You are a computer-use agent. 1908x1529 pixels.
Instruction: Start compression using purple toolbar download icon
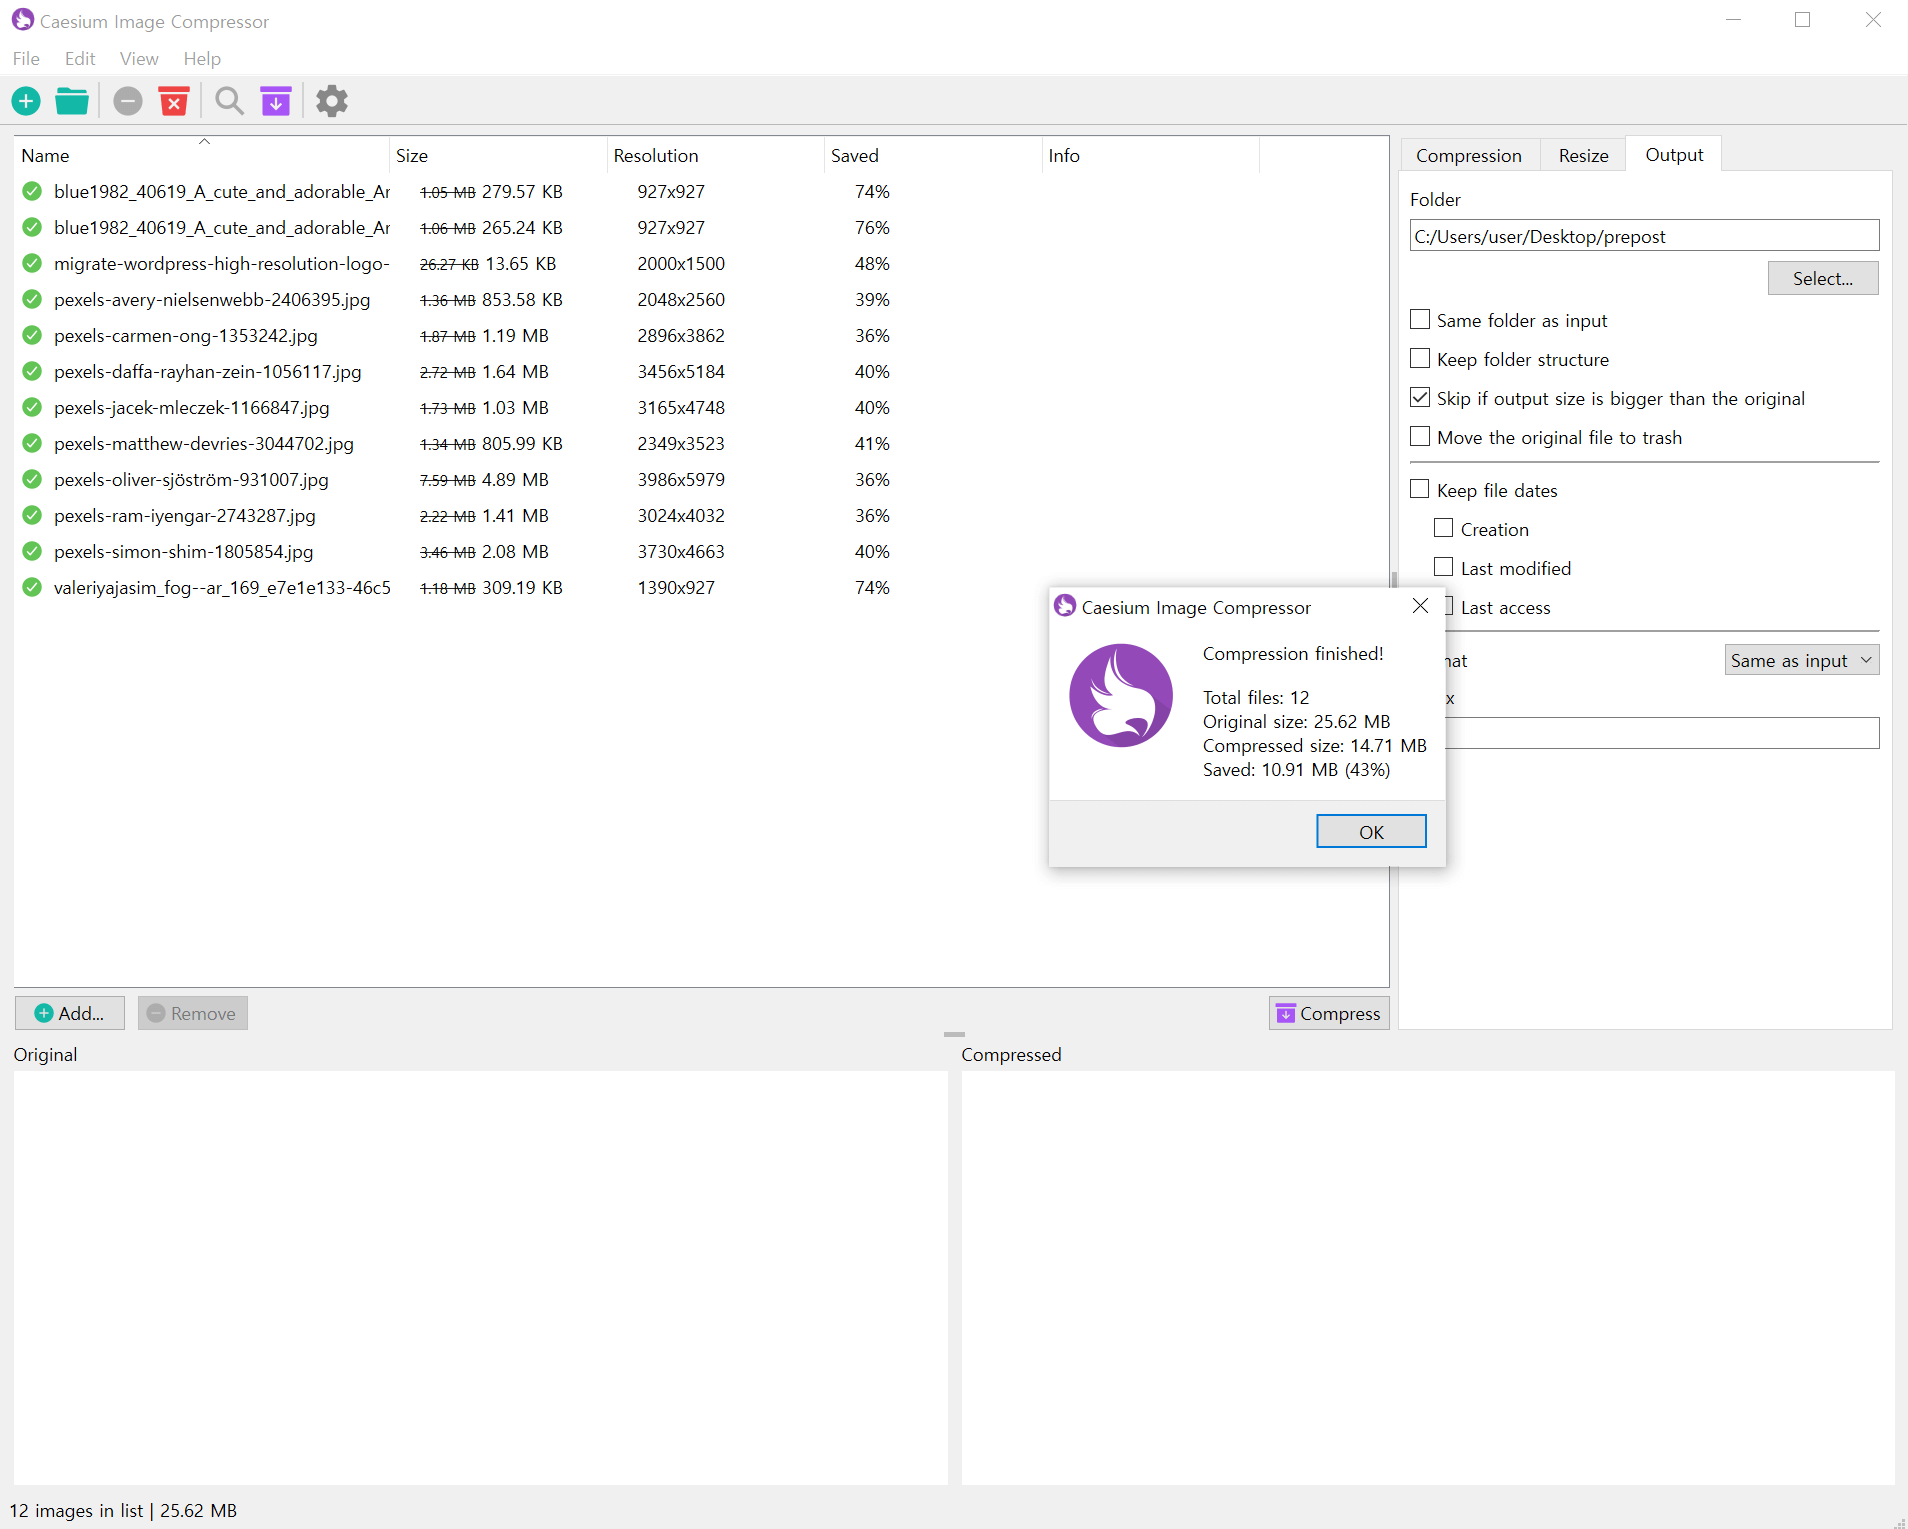[x=276, y=101]
